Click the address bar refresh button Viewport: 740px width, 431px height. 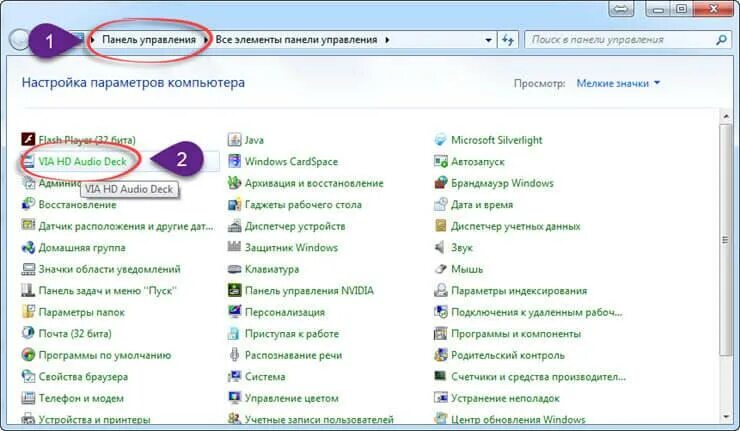click(x=508, y=40)
